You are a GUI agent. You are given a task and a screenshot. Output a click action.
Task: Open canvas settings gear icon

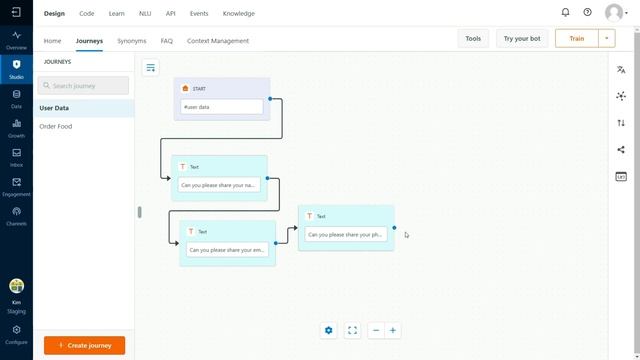[329, 330]
